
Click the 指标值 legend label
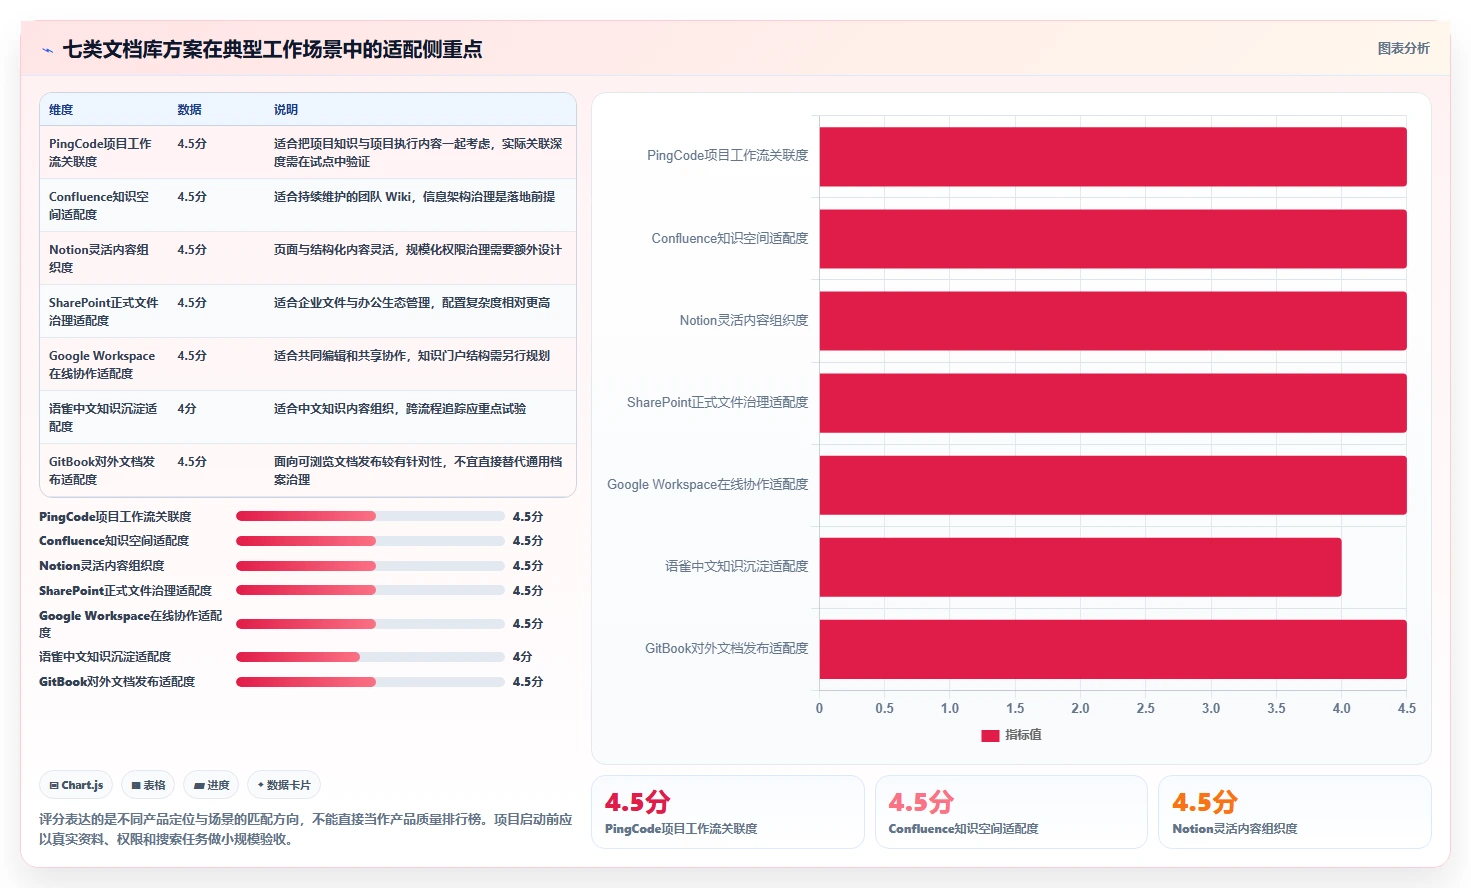[1023, 735]
